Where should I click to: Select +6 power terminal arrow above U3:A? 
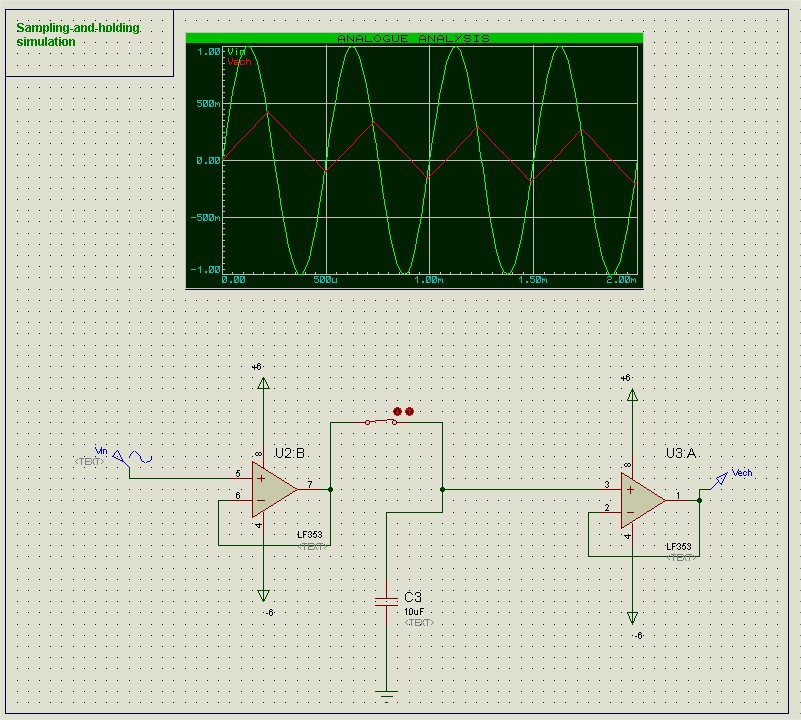(632, 394)
